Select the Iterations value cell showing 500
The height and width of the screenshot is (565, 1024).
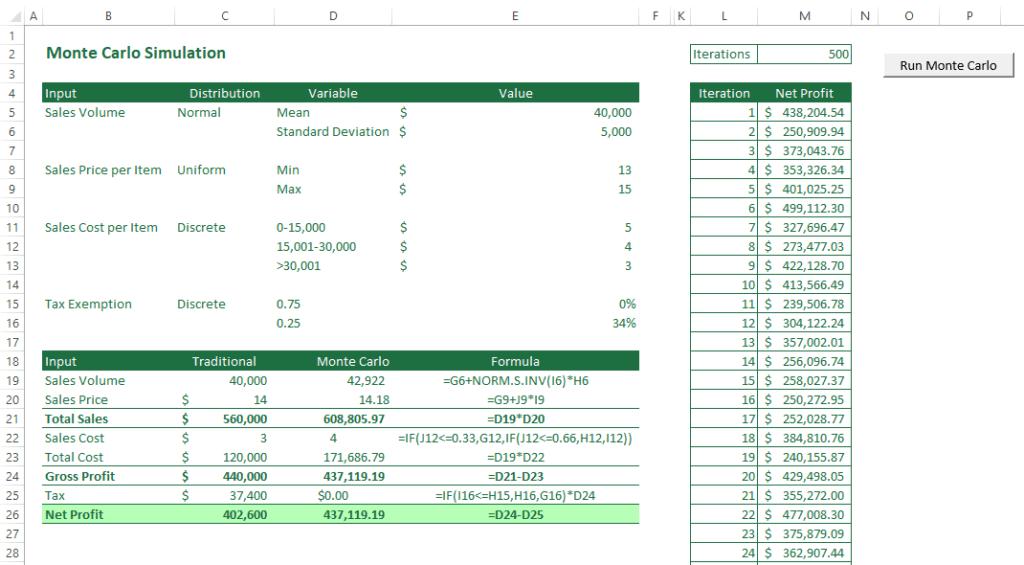804,54
